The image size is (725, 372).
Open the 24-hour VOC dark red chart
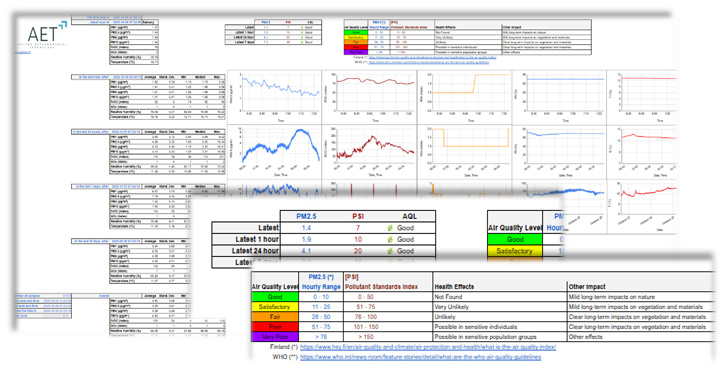click(x=369, y=152)
